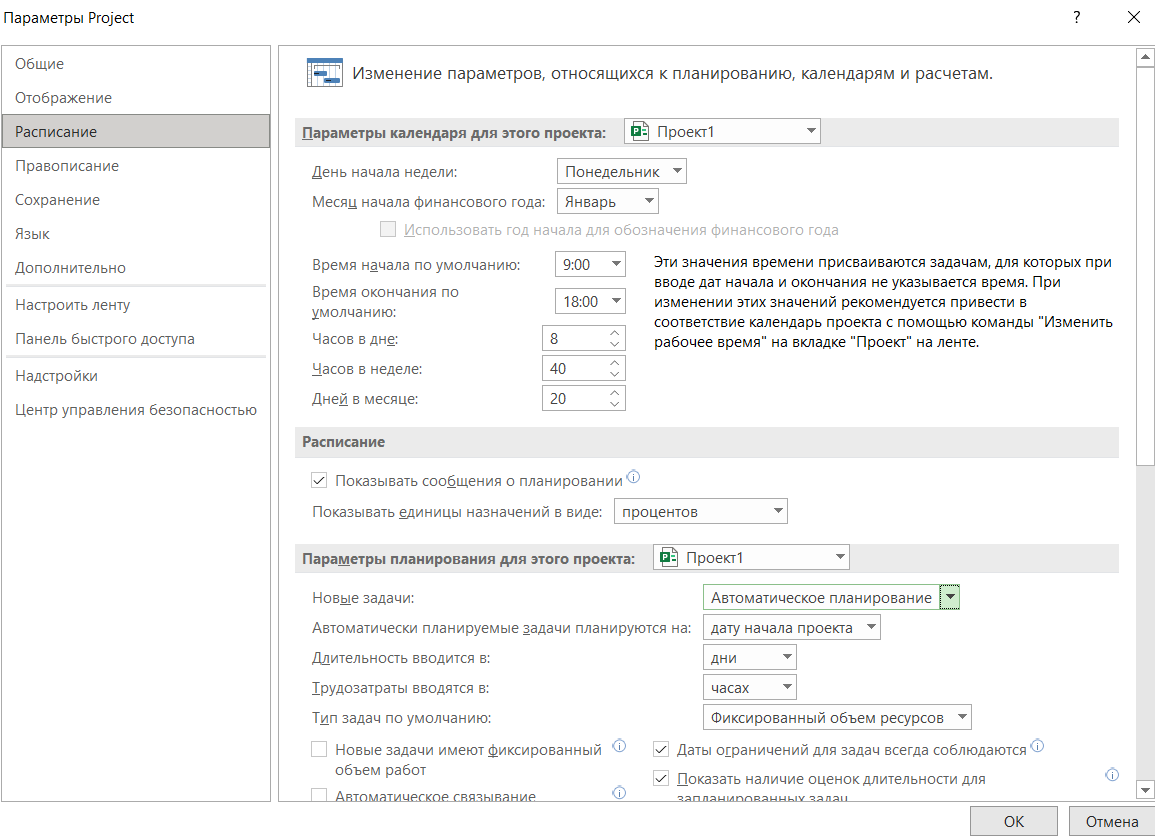This screenshot has height=840, width=1155.
Task: Click the help question mark icon
Action: pyautogui.click(x=1077, y=18)
